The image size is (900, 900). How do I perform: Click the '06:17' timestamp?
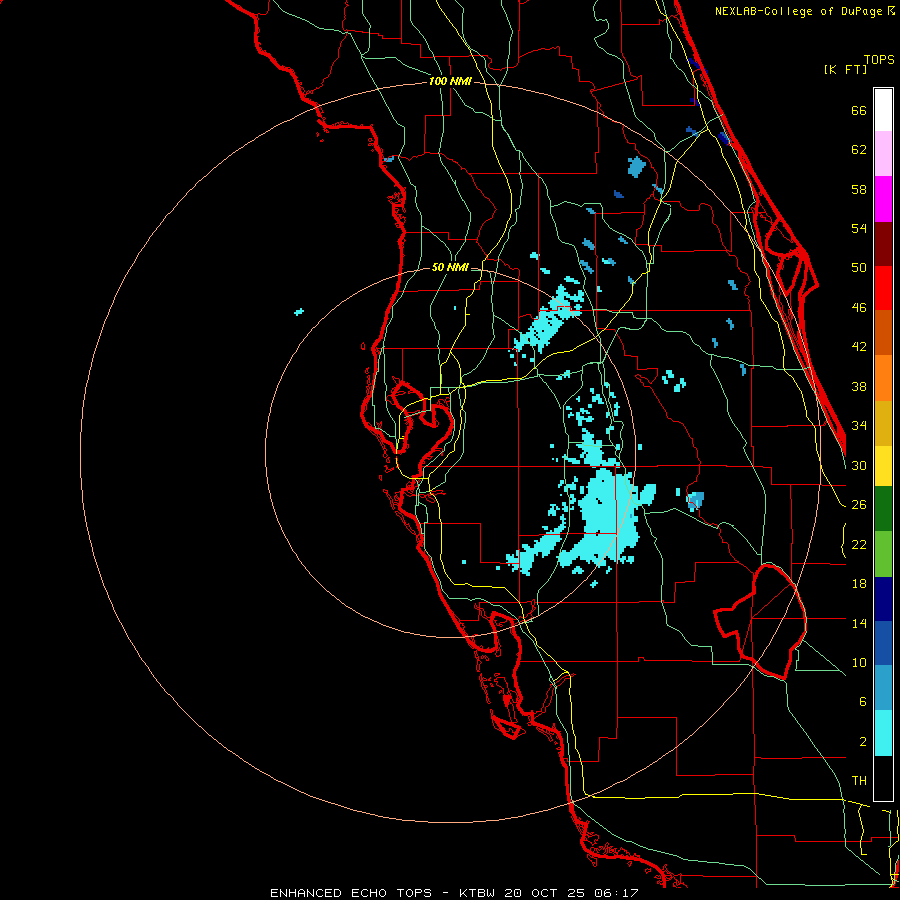pyautogui.click(x=618, y=893)
